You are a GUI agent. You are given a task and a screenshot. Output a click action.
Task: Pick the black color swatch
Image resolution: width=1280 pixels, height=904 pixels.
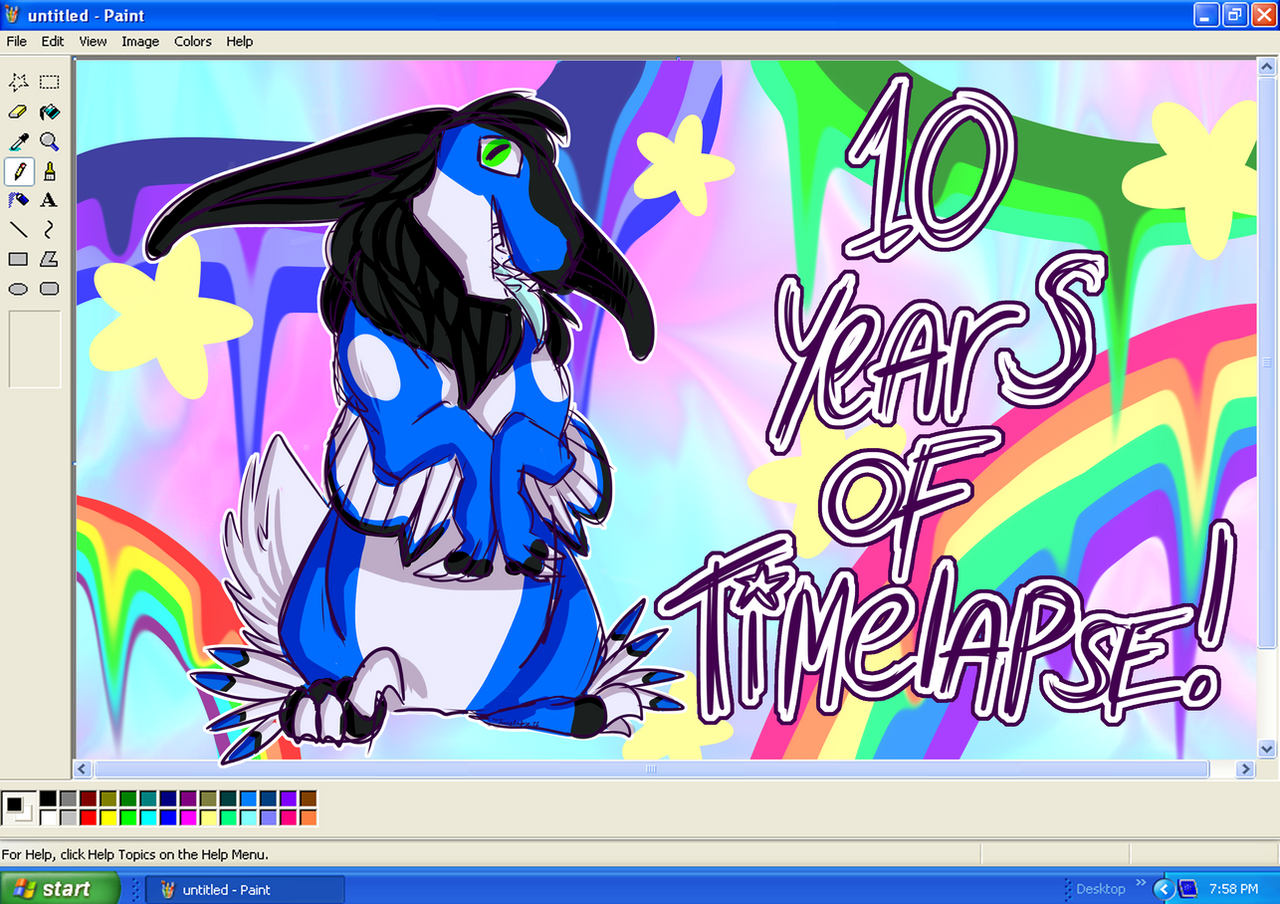coord(48,799)
